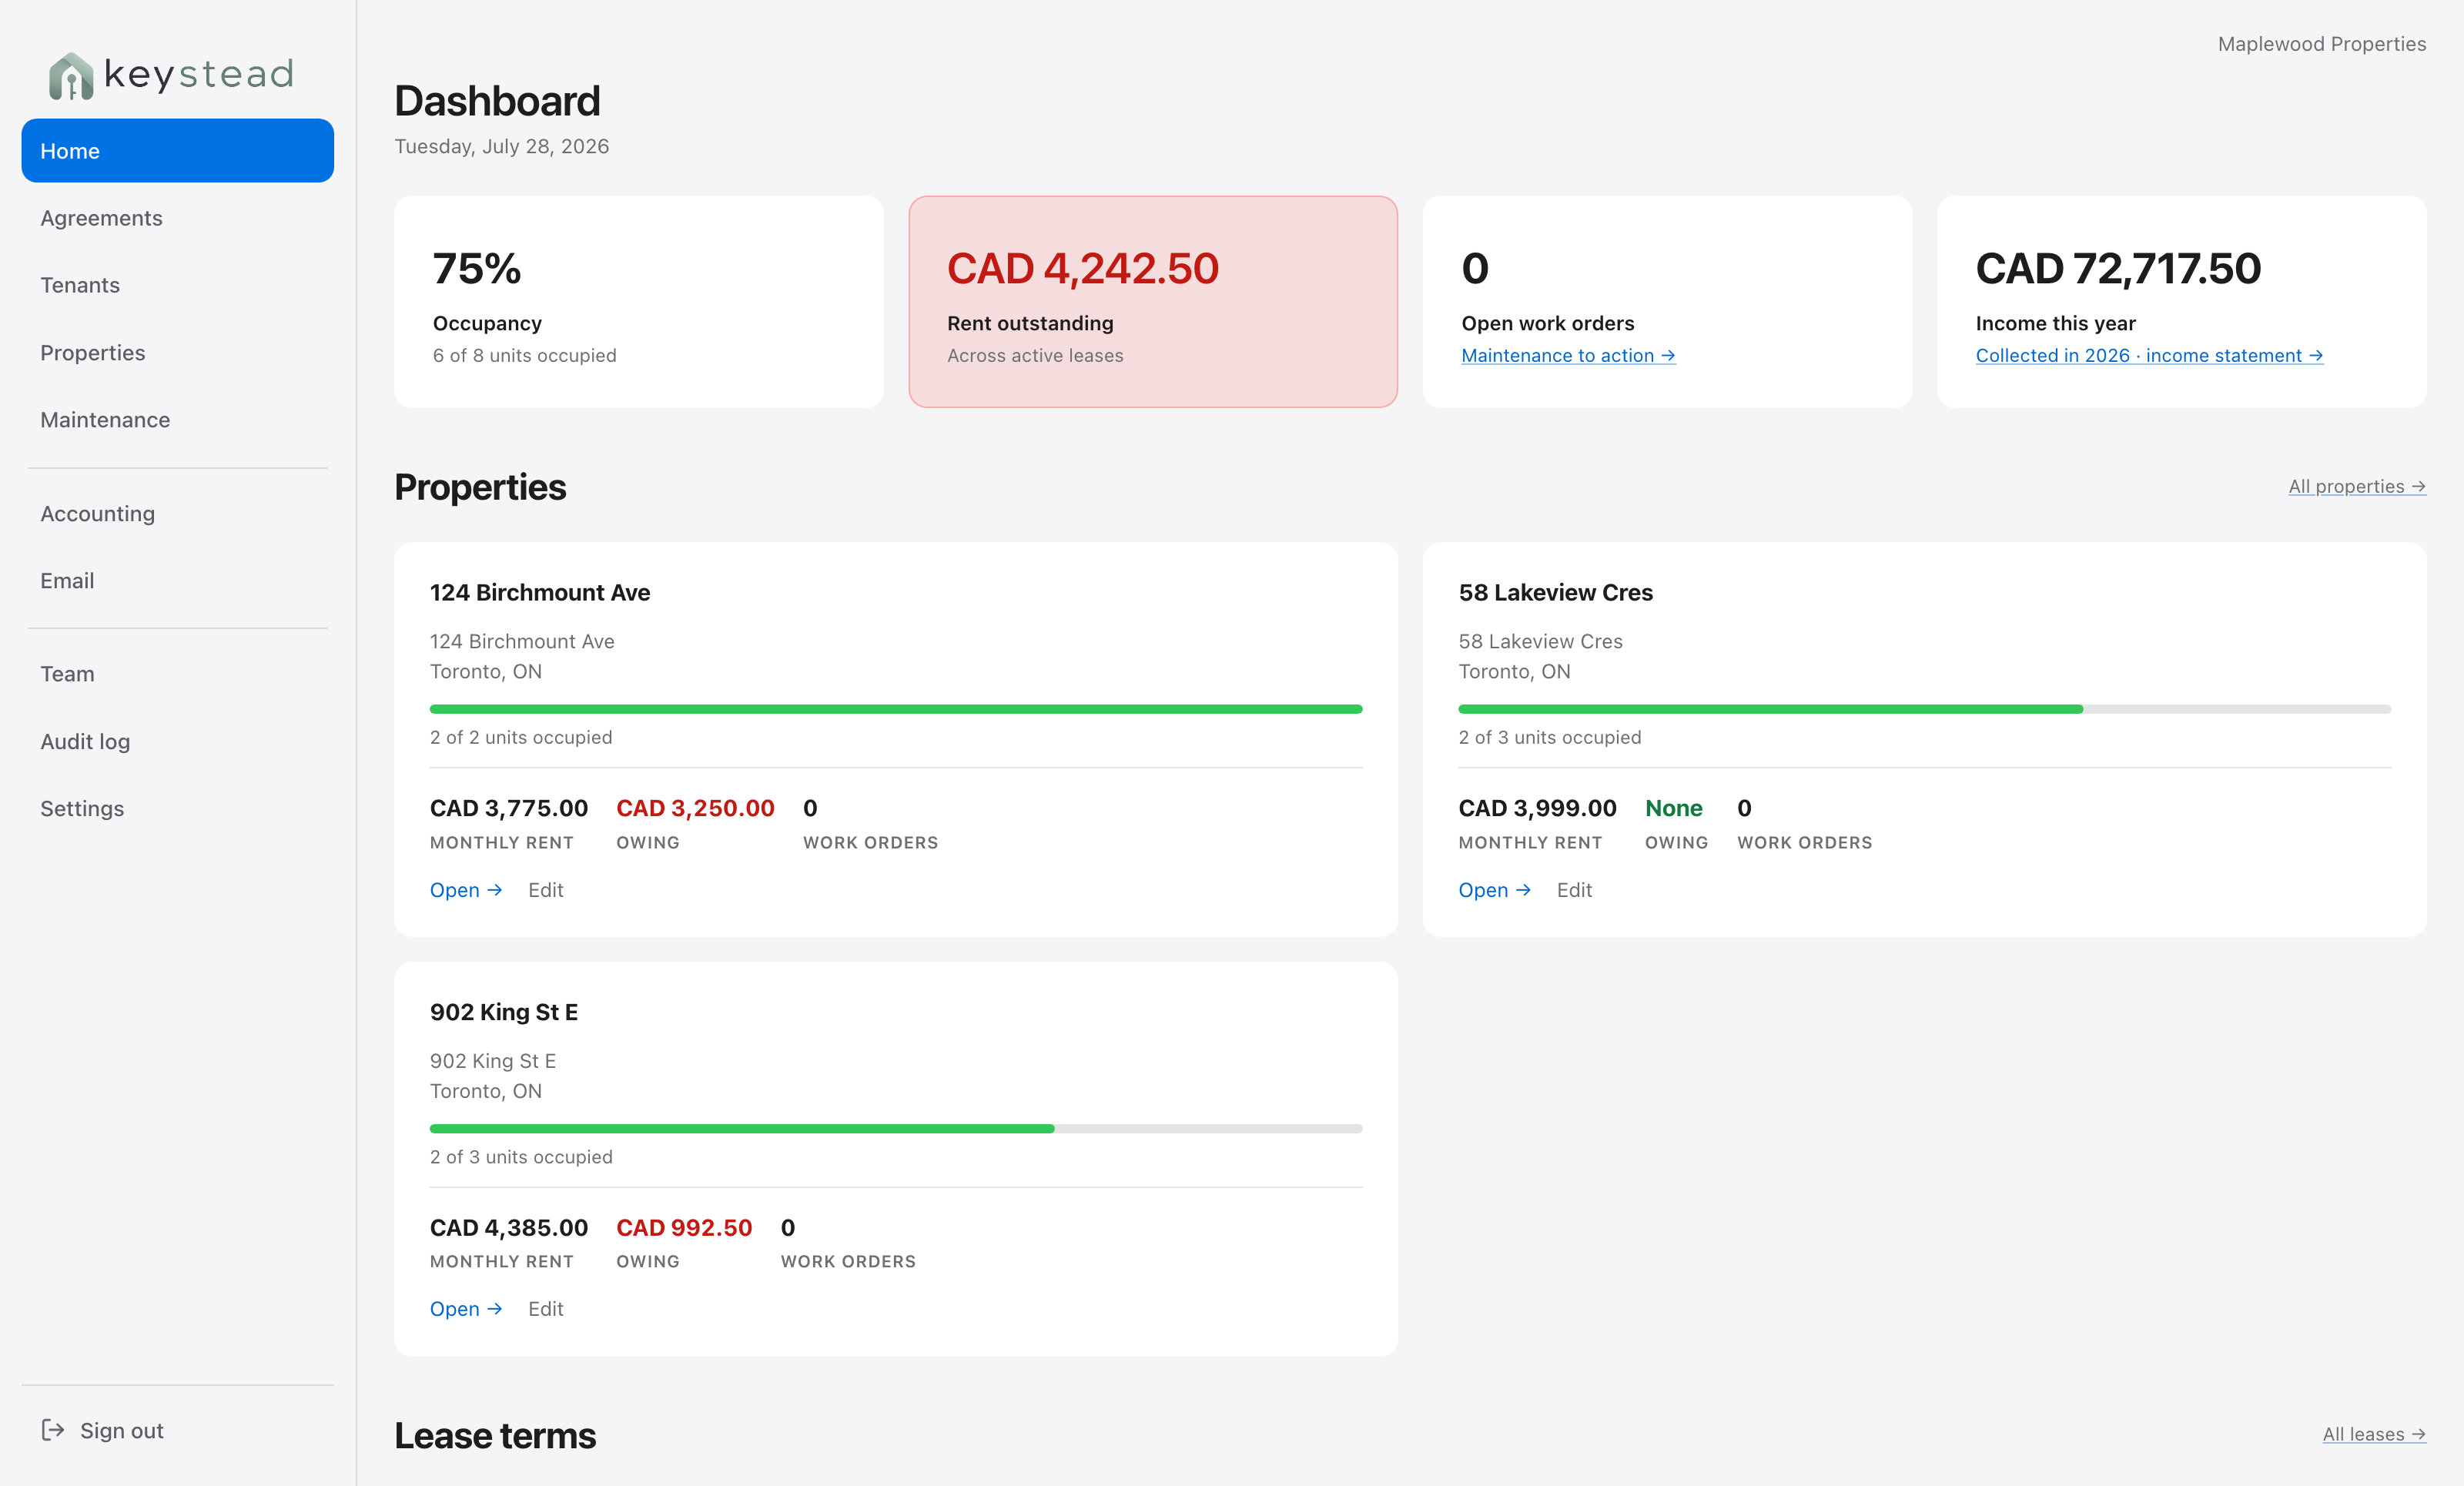This screenshot has height=1486, width=2464.
Task: Edit the 124 Birchmount Ave property
Action: (x=546, y=890)
